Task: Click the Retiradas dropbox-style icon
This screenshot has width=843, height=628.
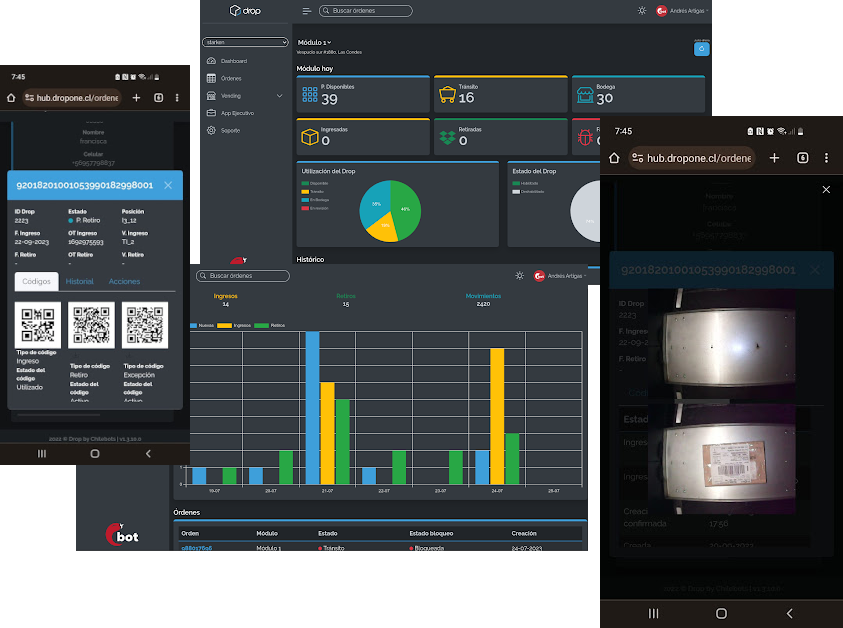Action: point(447,138)
